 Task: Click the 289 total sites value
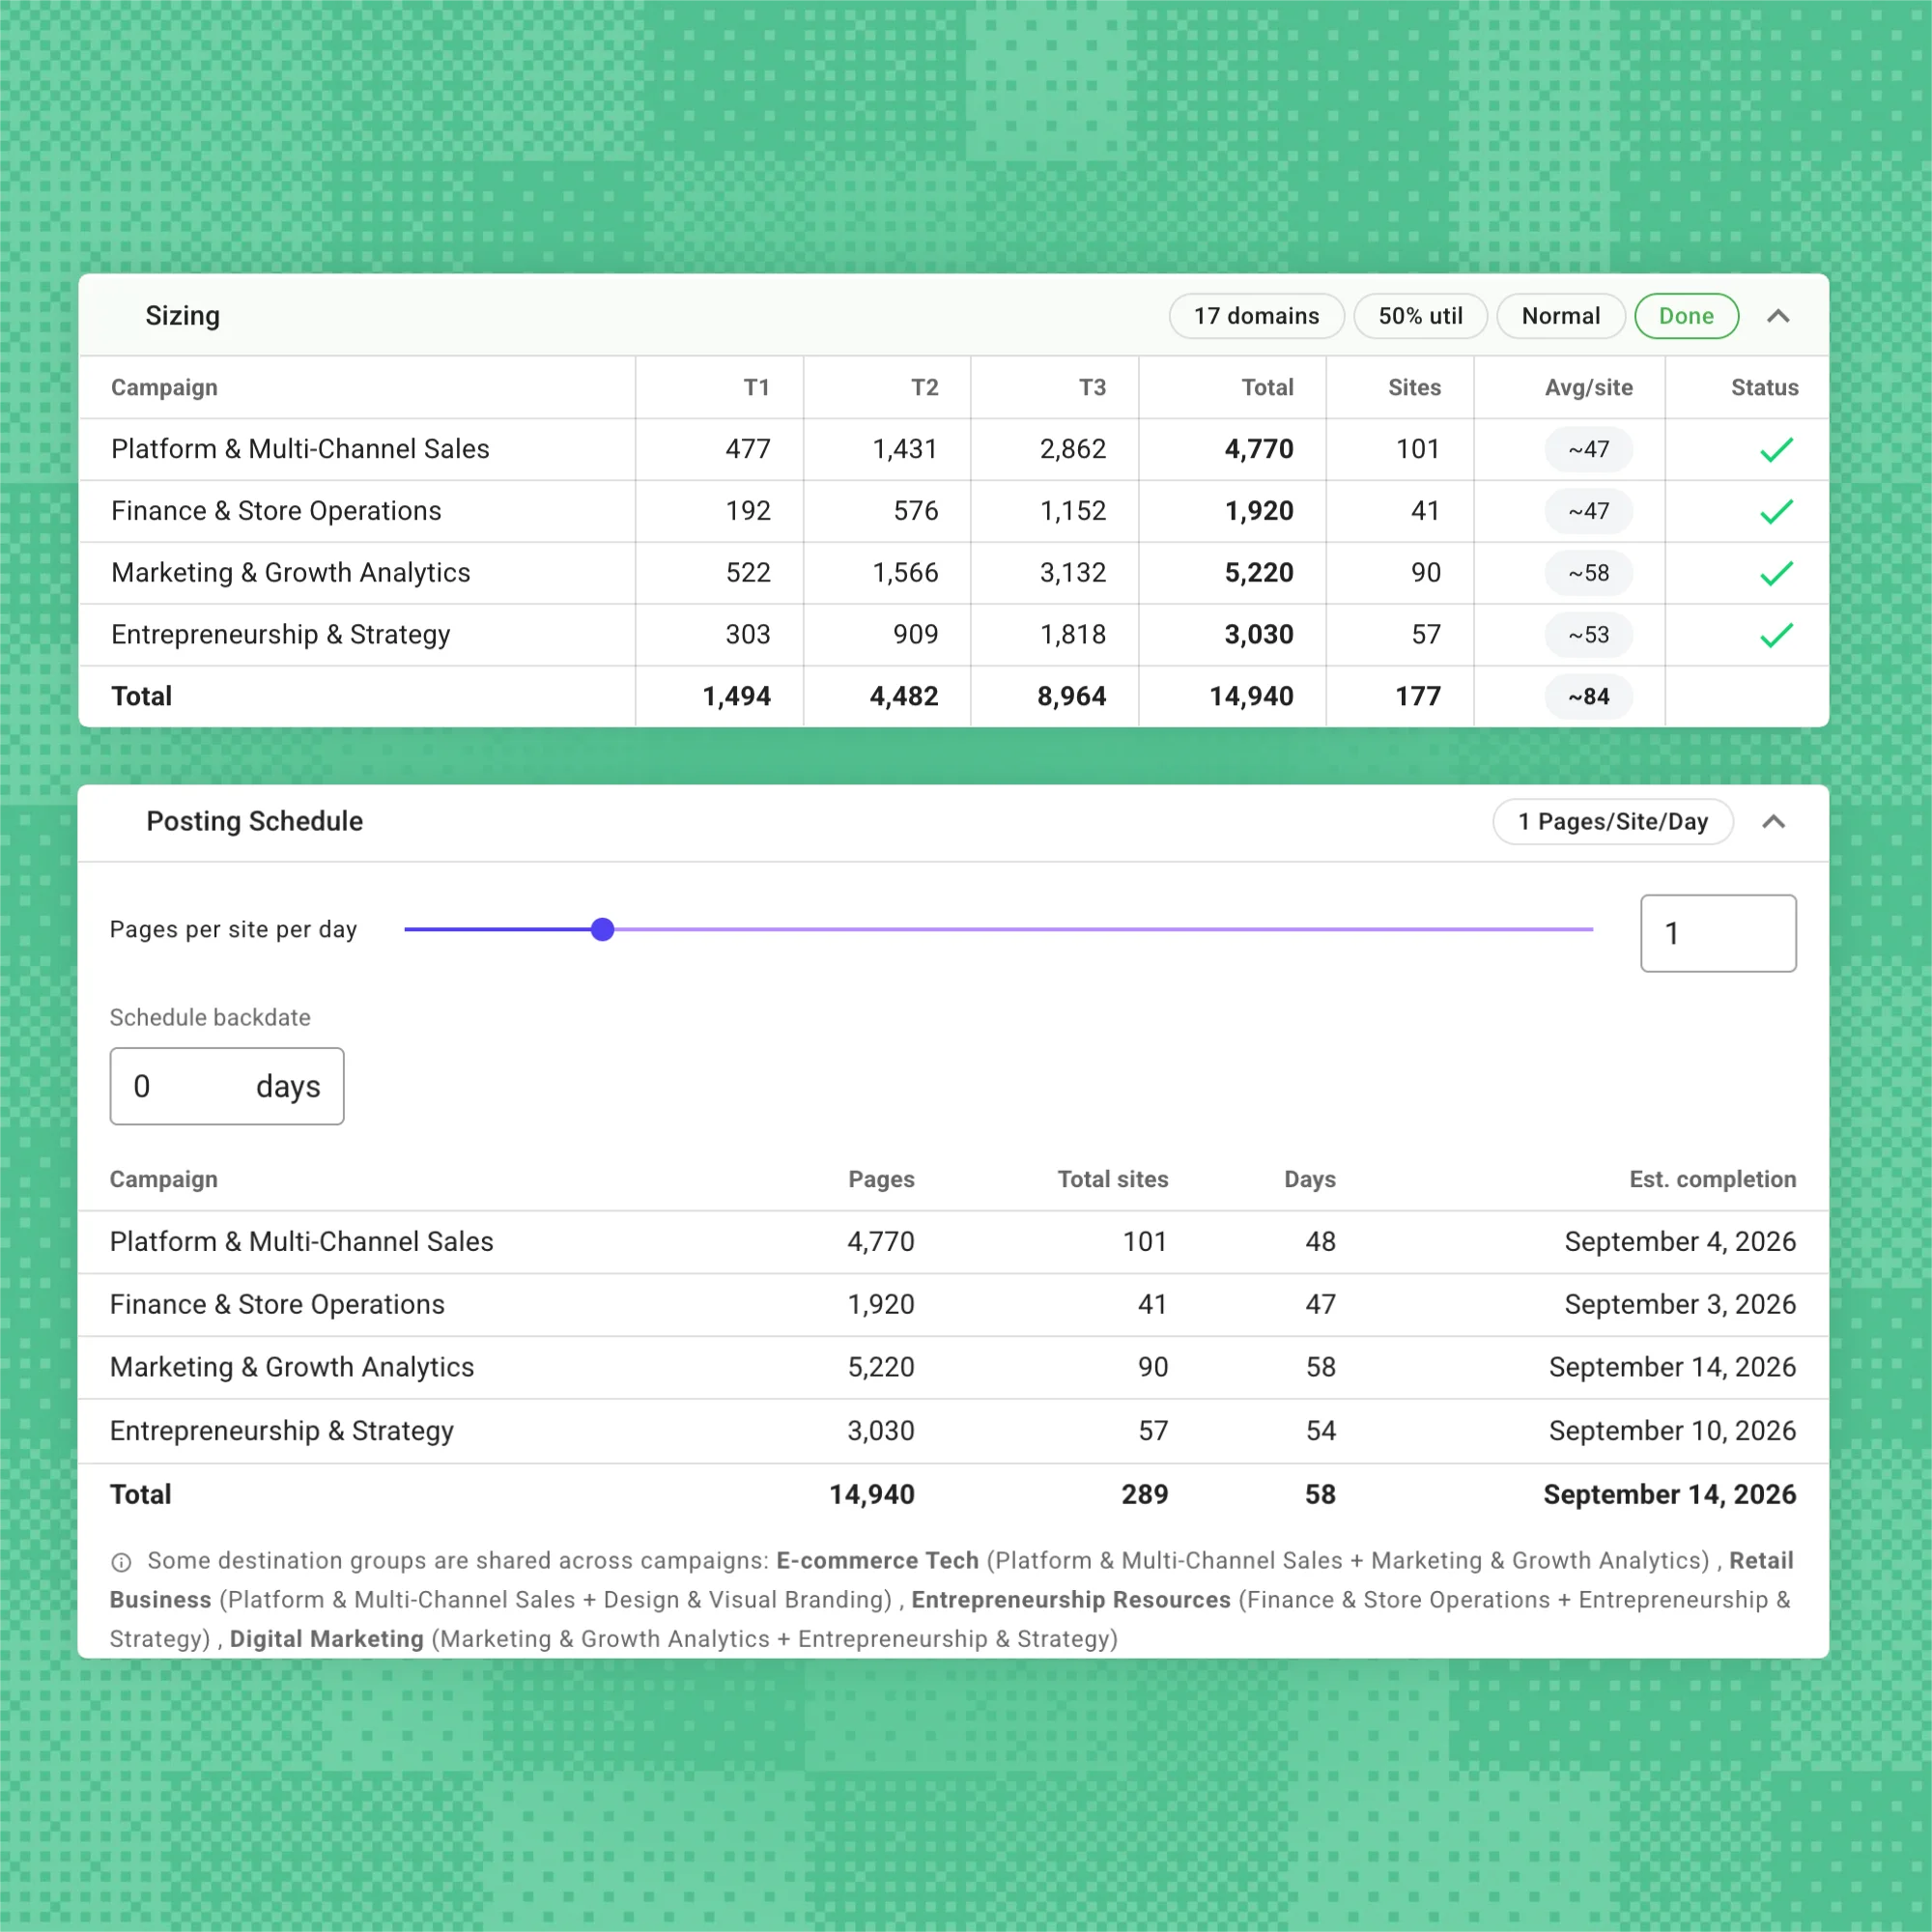click(1144, 1495)
